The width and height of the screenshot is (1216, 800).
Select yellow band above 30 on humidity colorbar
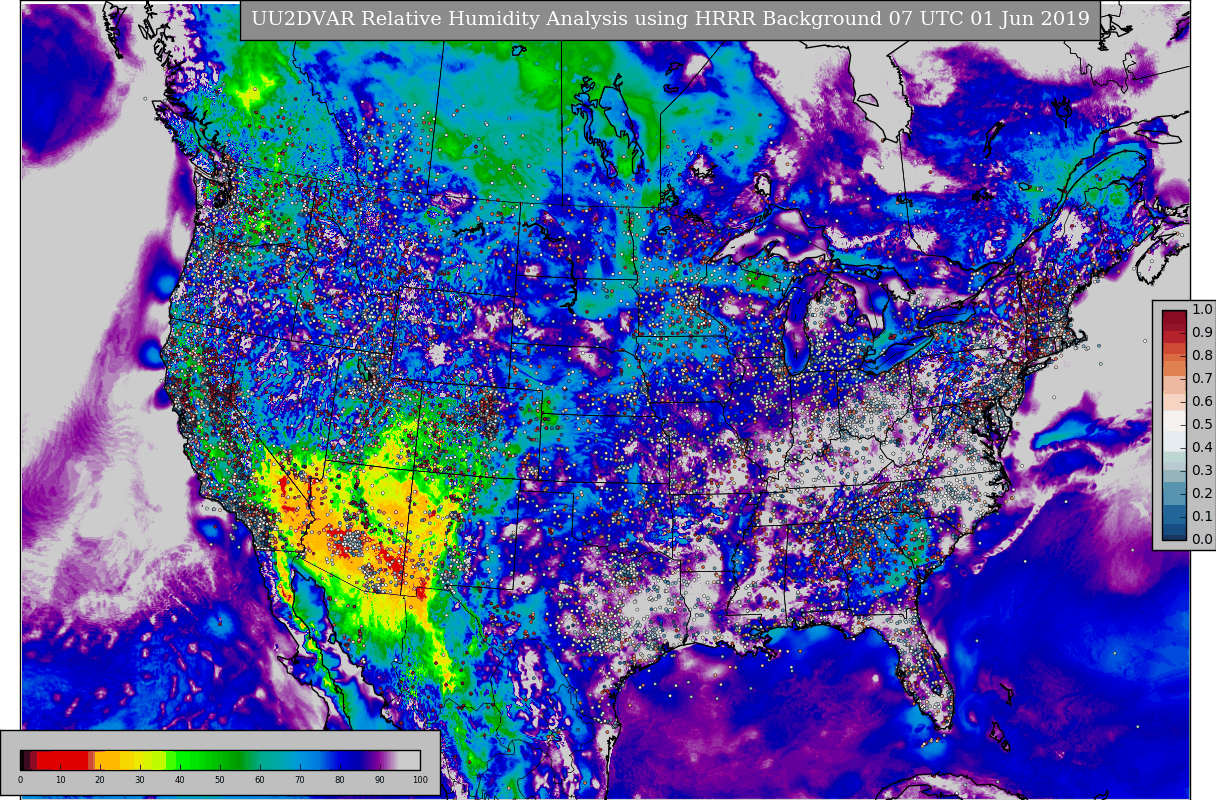coord(140,760)
